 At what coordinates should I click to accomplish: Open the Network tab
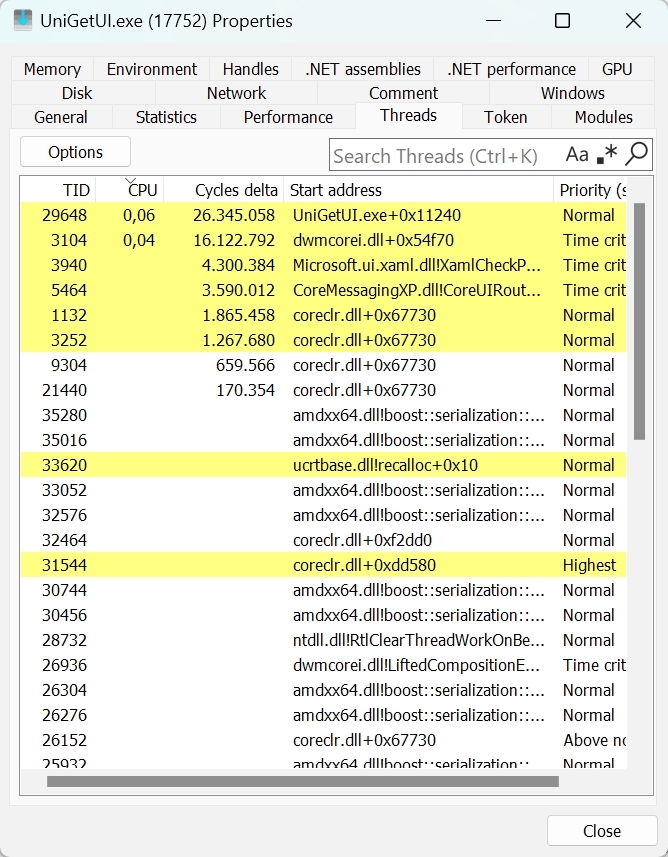[x=236, y=93]
